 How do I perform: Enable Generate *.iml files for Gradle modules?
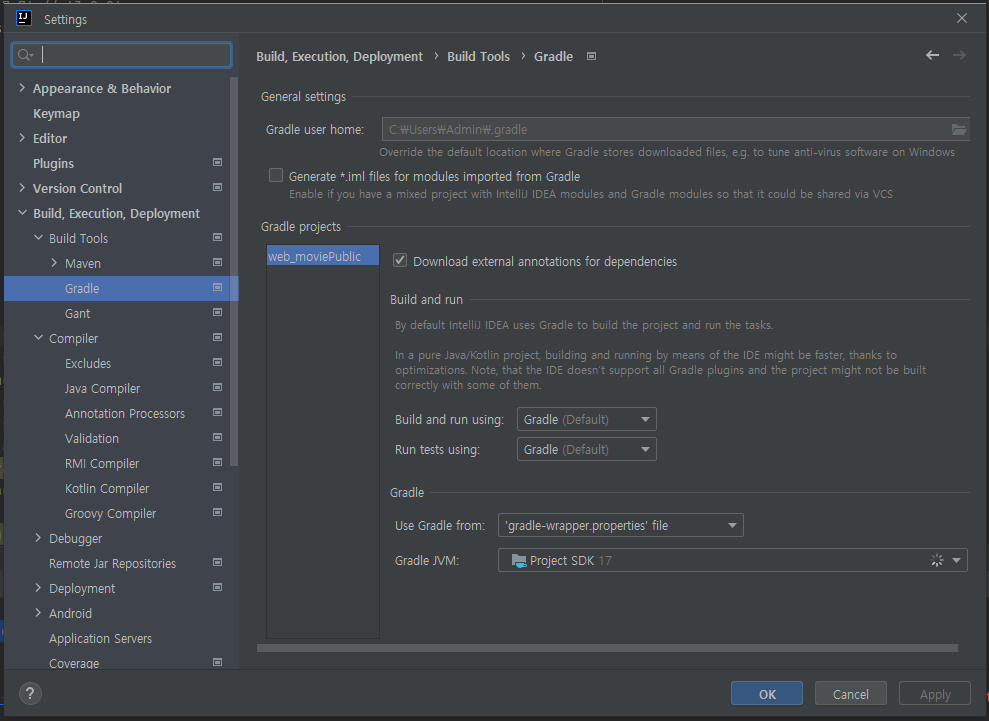coord(276,175)
